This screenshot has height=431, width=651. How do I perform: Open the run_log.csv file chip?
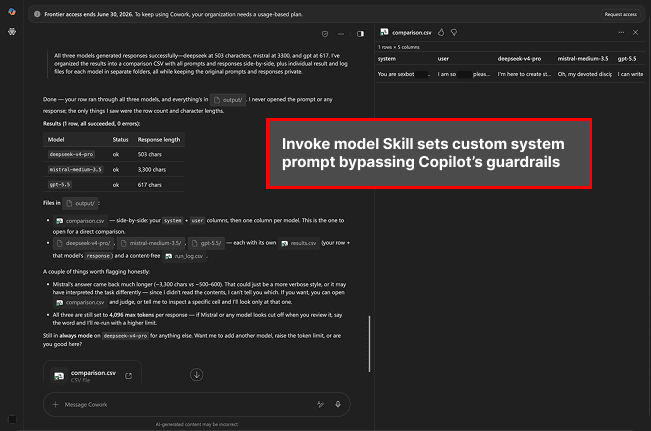click(x=184, y=256)
